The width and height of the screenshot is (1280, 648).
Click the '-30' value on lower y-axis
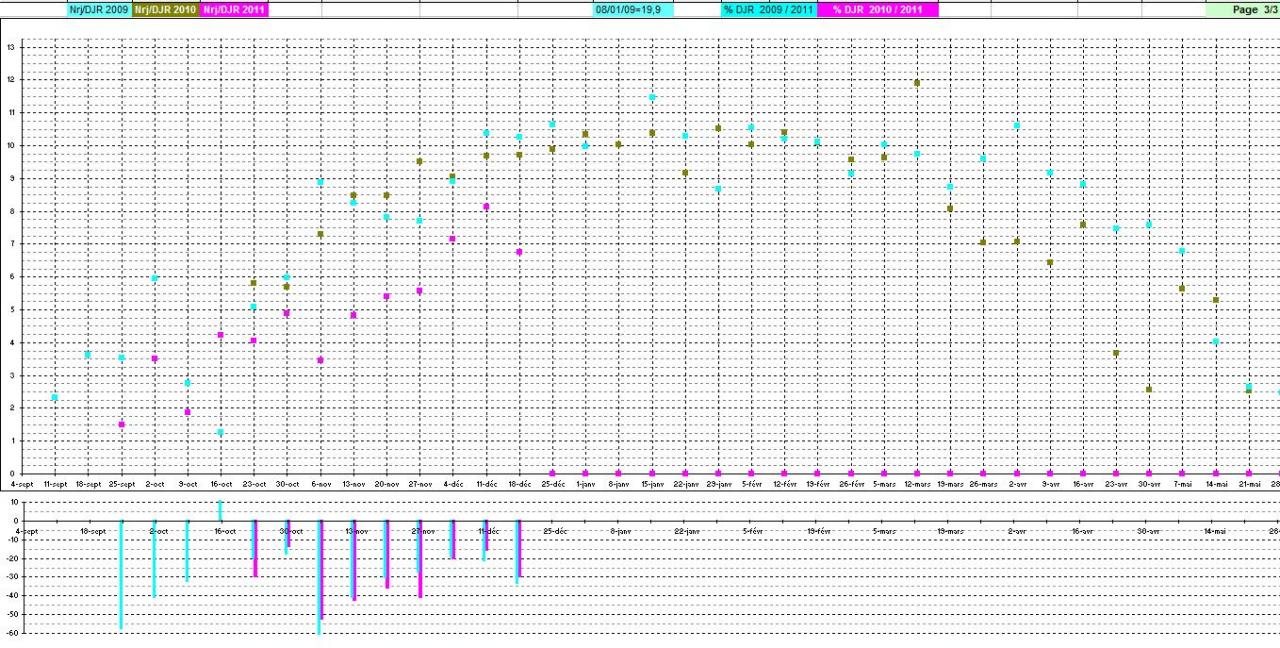pyautogui.click(x=10, y=576)
